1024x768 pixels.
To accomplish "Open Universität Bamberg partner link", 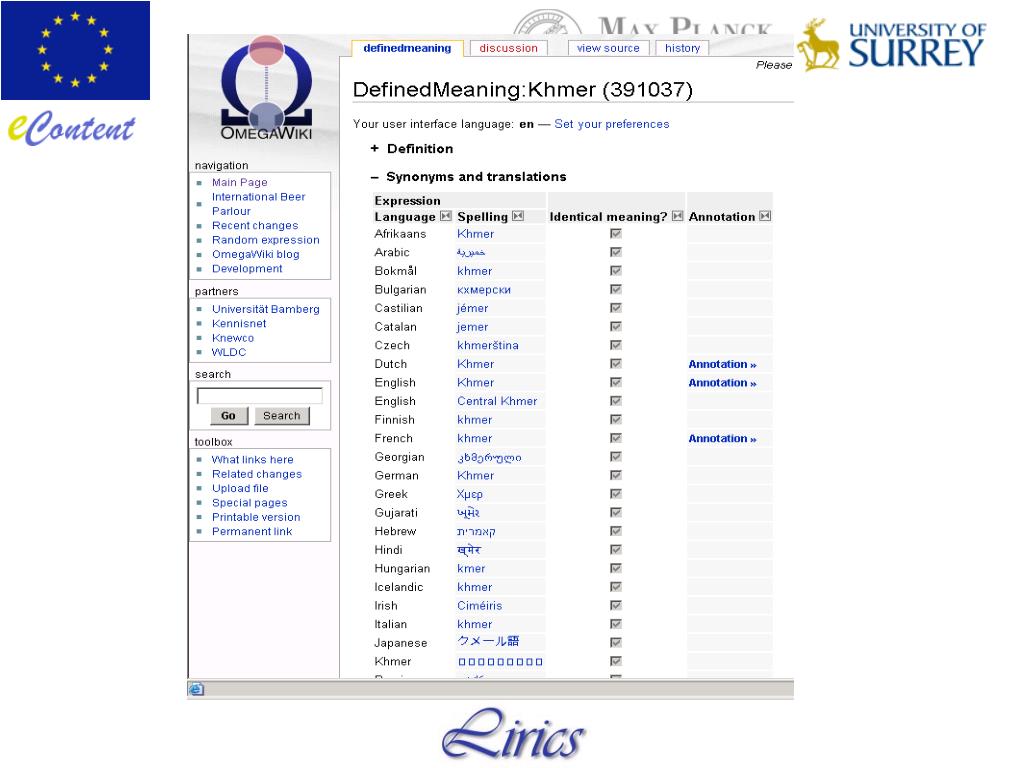I will pyautogui.click(x=265, y=309).
